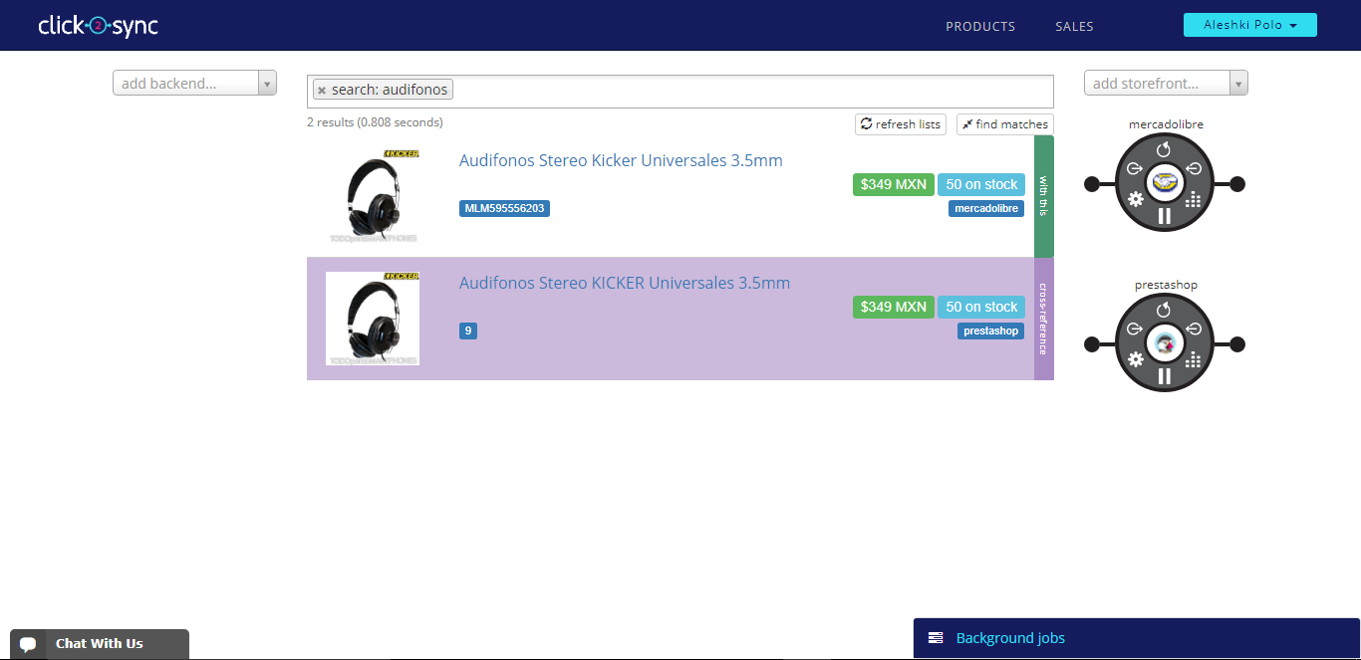This screenshot has height=660, width=1361.
Task: Click left arrow-out icon on prestashop wheel
Action: coord(1134,329)
